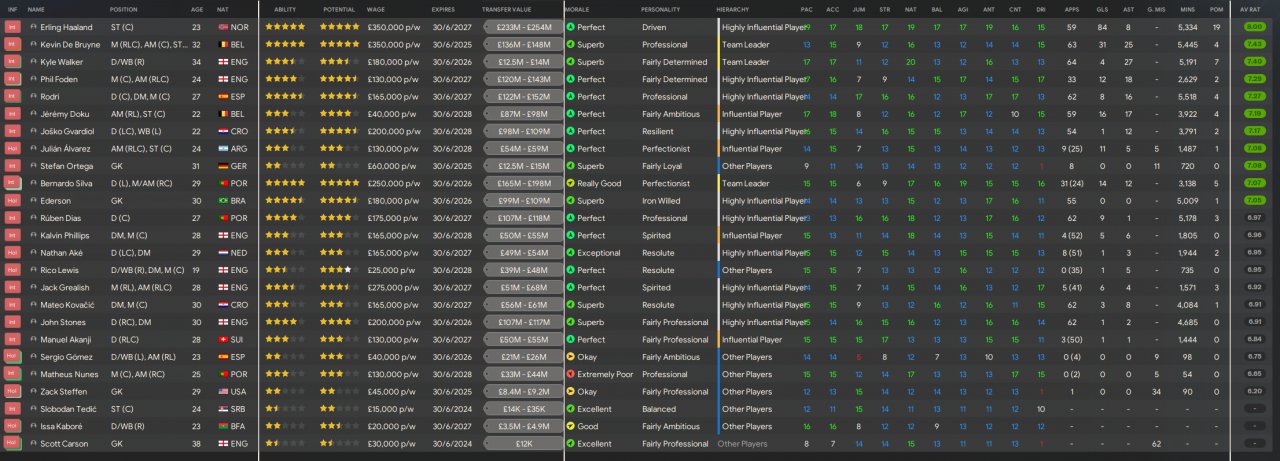Sort by the MINS column header
The width and height of the screenshot is (1280, 461).
point(1187,9)
